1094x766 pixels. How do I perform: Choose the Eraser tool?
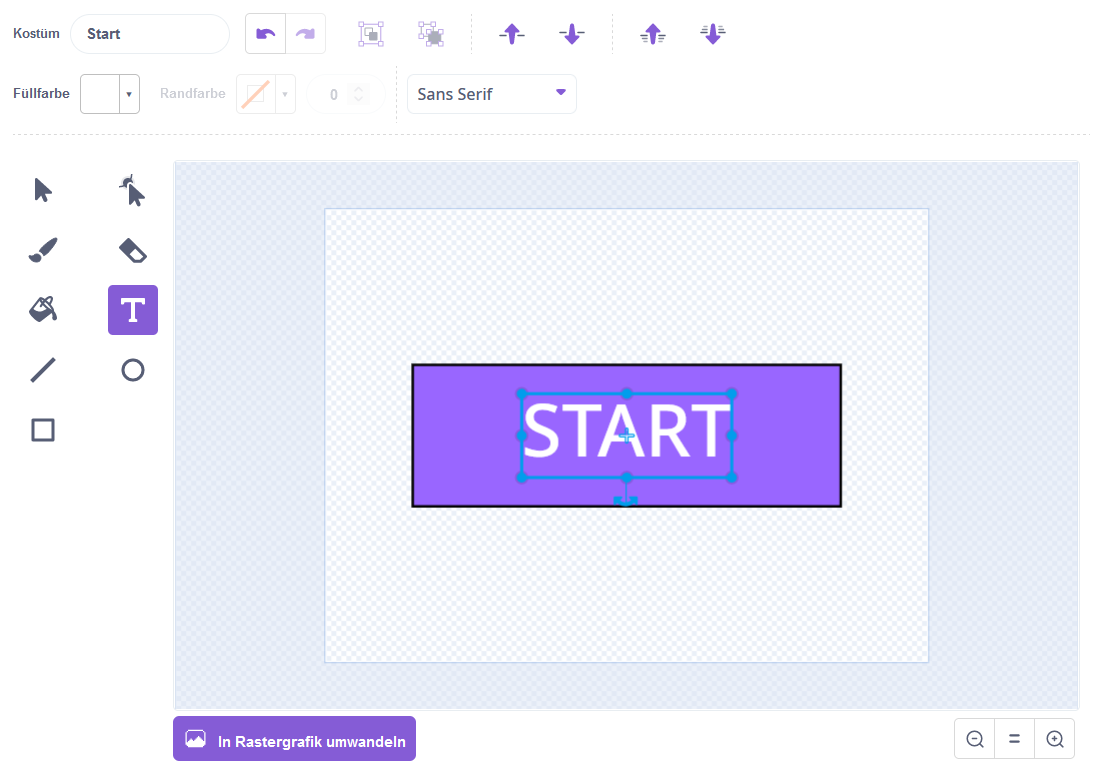[x=132, y=250]
